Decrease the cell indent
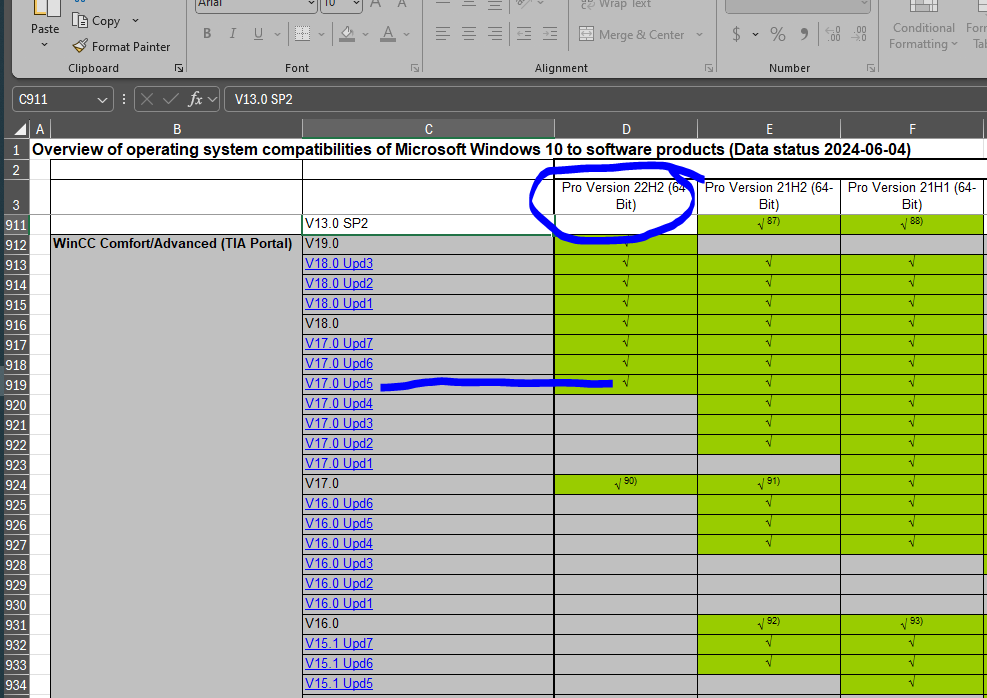 coord(524,34)
